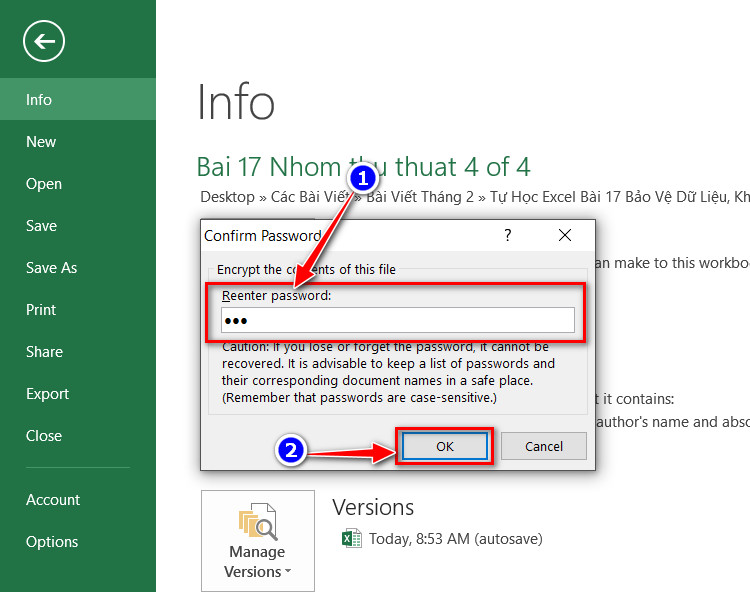
Task: Open help with the question mark icon
Action: 507,235
